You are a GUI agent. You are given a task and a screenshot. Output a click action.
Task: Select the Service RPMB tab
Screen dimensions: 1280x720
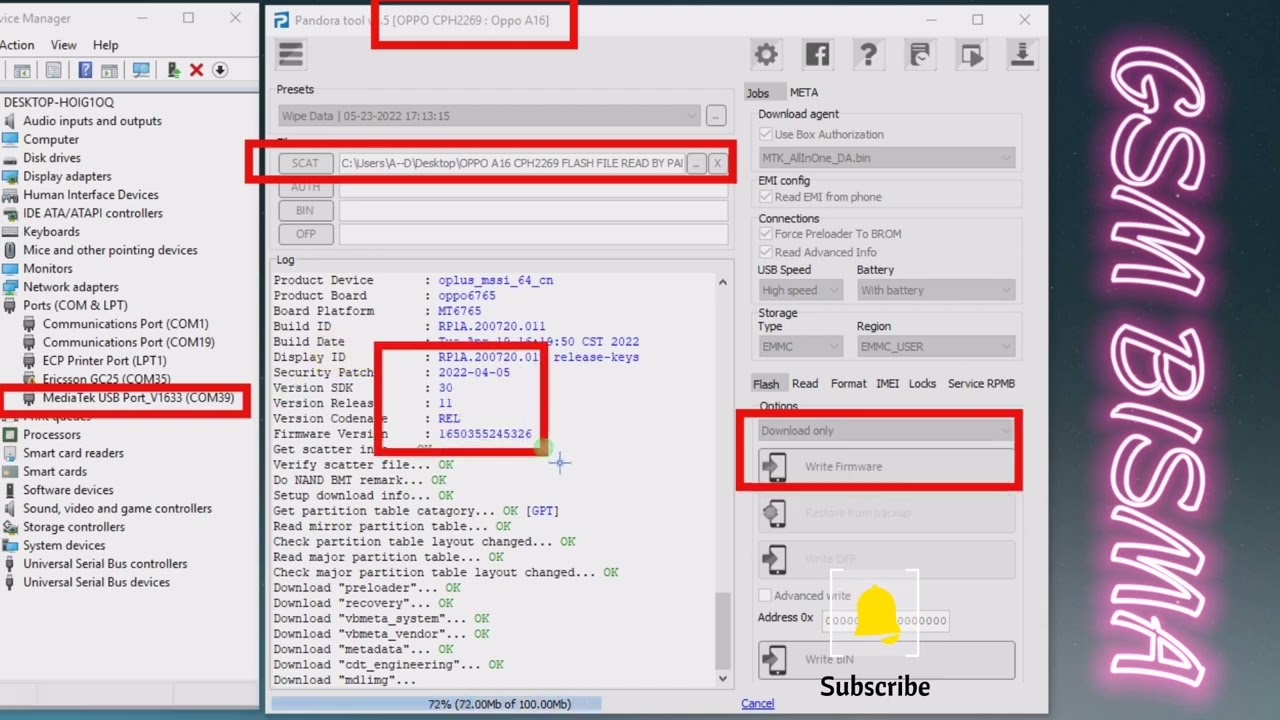tap(981, 384)
